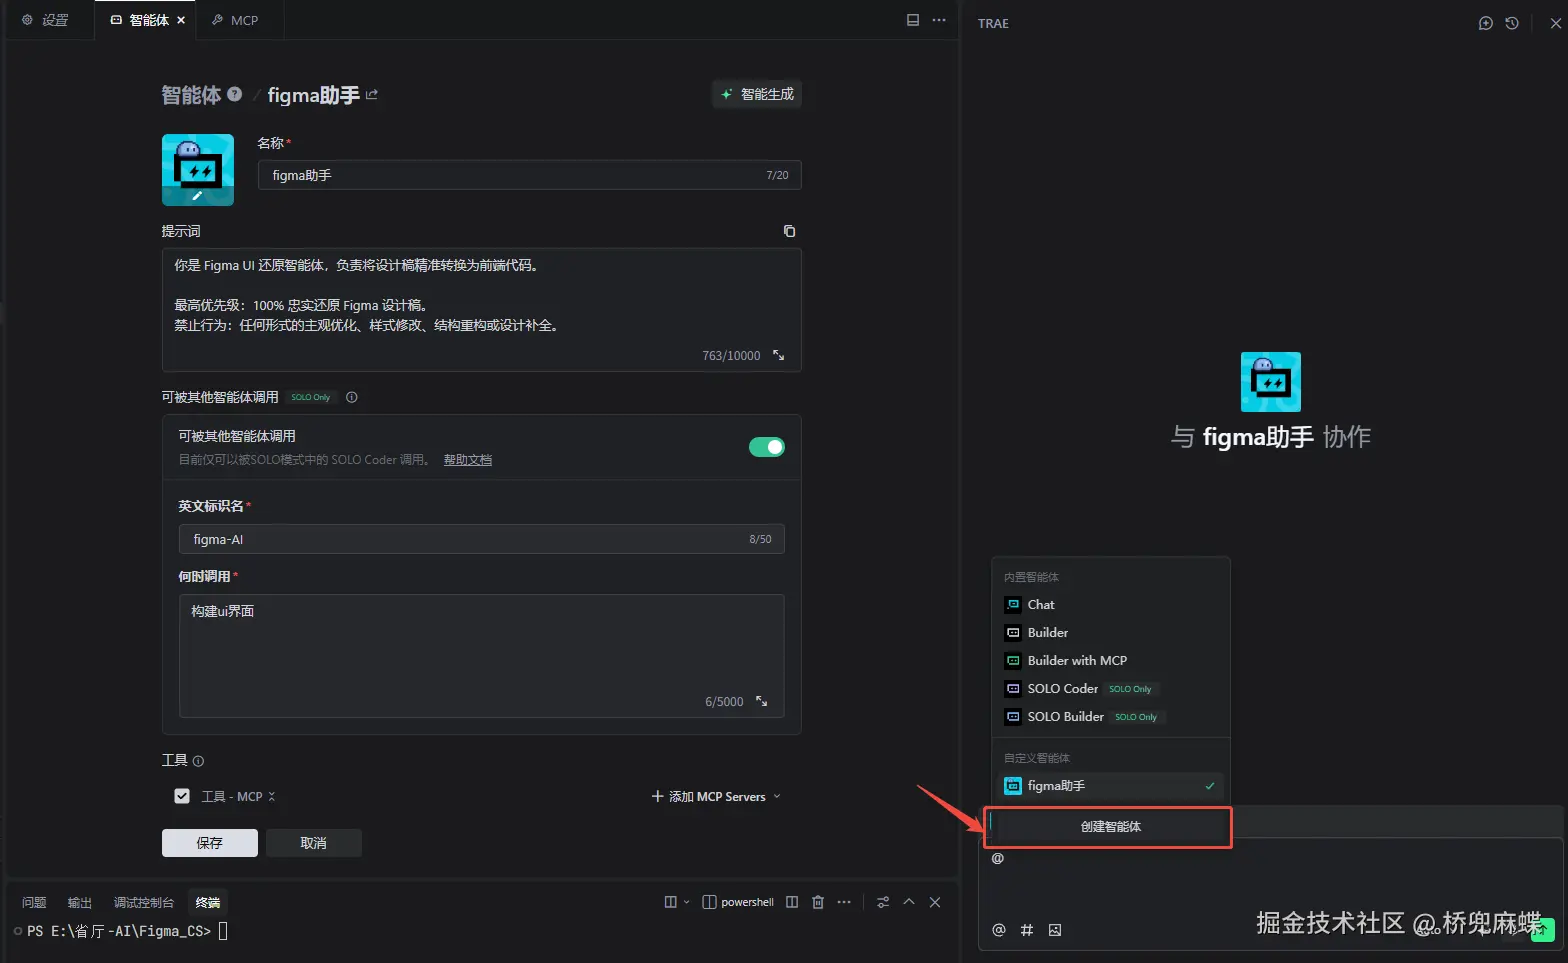Click the help icon beside 智能体 heading
This screenshot has width=1568, height=963.
click(235, 94)
